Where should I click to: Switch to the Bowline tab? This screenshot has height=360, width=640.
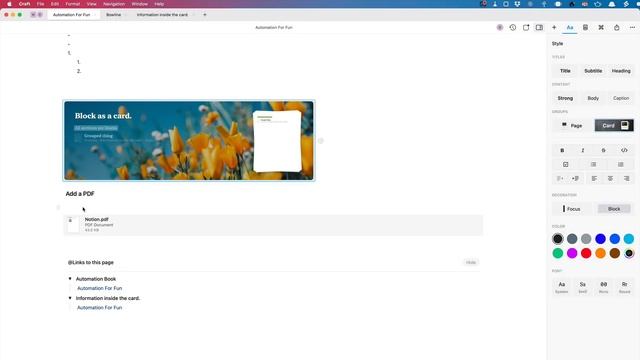(113, 15)
